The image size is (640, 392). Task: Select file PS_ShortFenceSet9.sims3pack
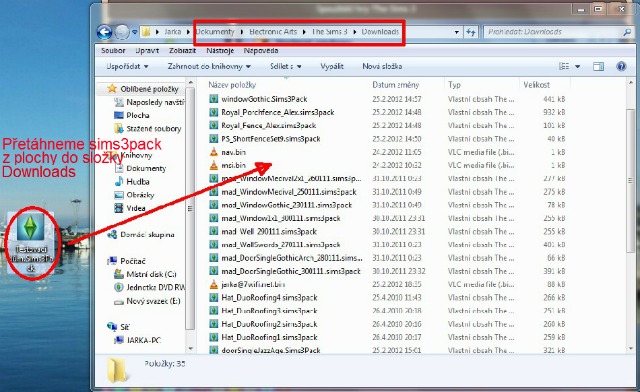271,139
